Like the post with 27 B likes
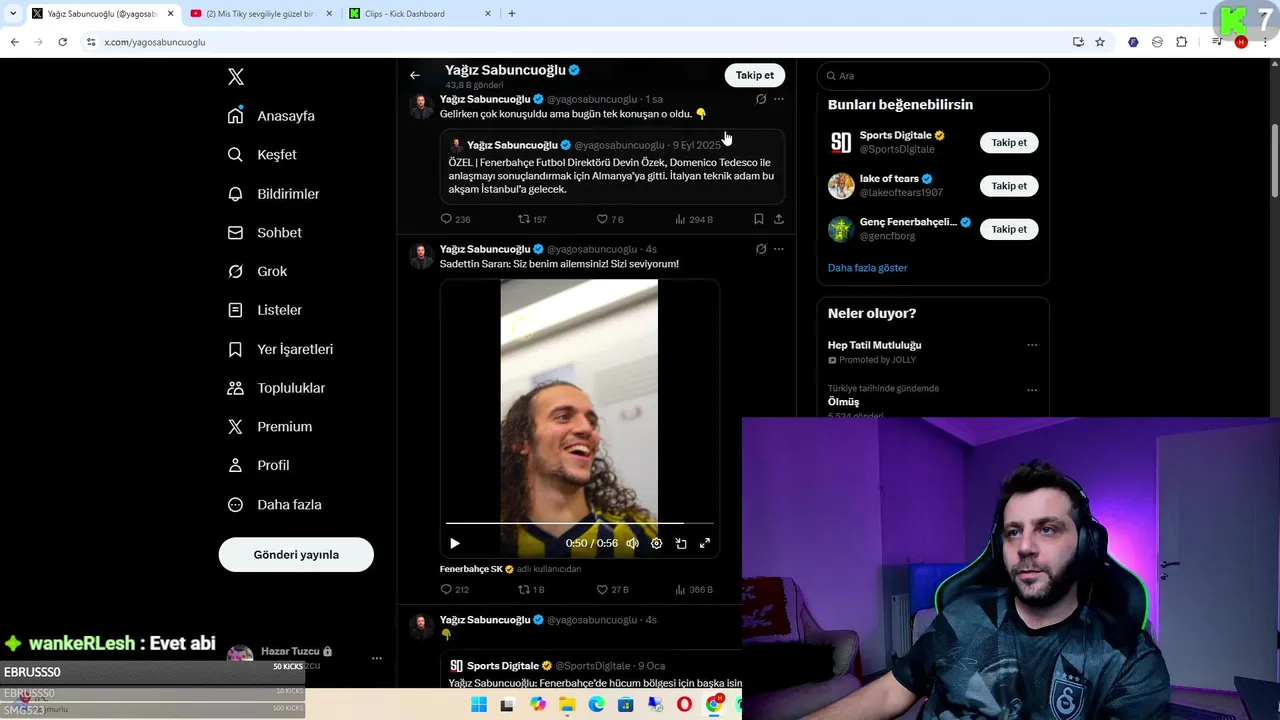The image size is (1280, 720). (612, 590)
